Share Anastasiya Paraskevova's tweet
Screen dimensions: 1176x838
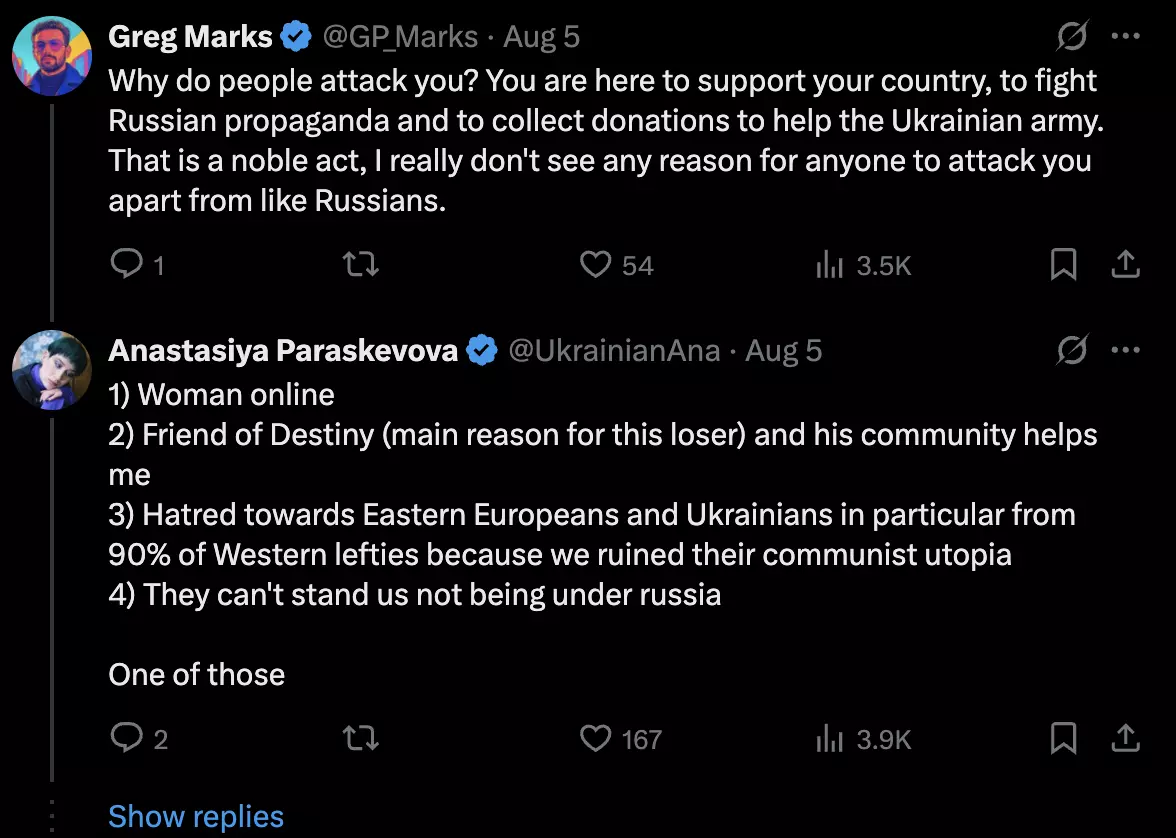[x=1125, y=739]
